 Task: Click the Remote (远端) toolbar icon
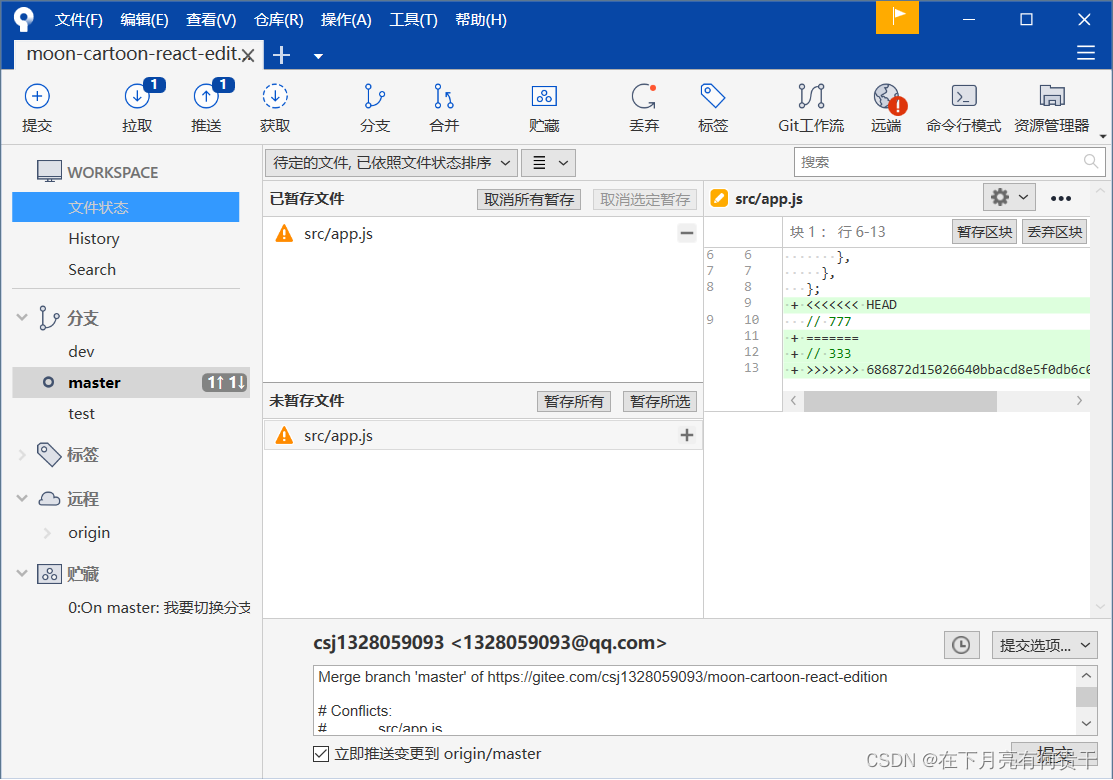tap(887, 108)
